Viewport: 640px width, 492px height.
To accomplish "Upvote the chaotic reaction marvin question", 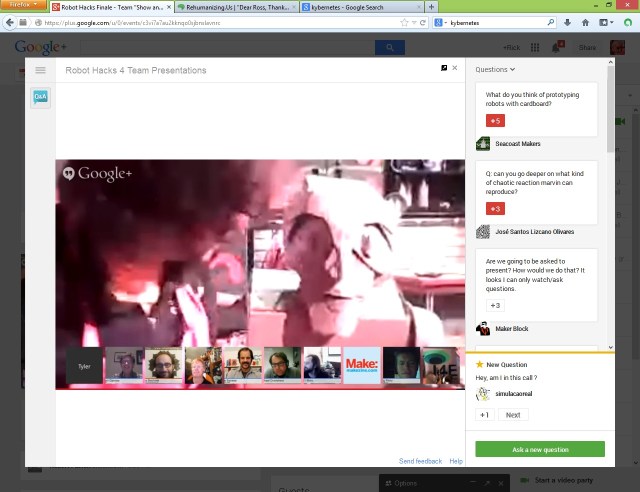I will pyautogui.click(x=494, y=209).
